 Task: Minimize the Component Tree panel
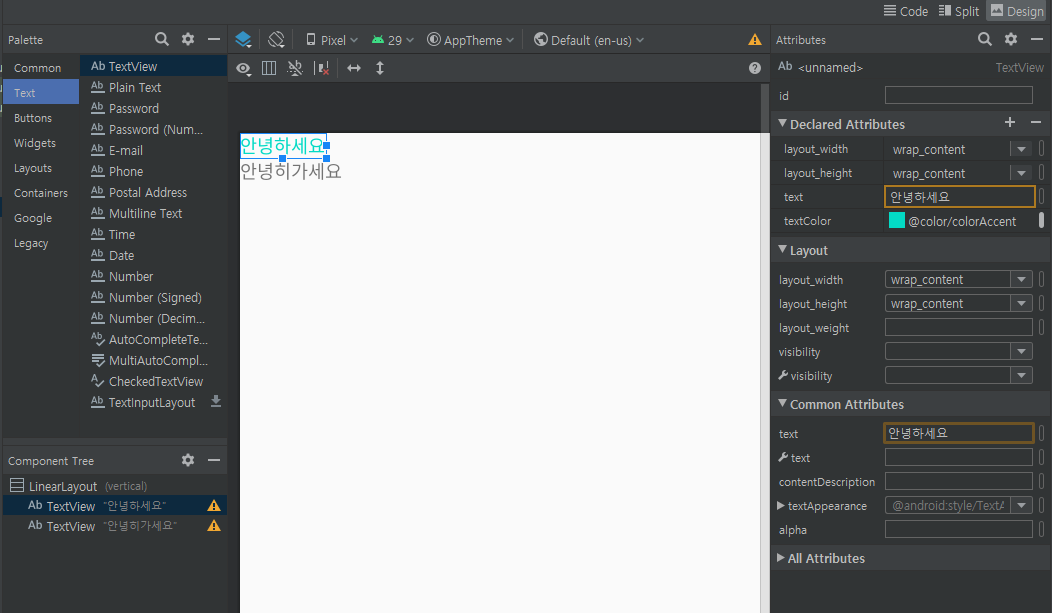pyautogui.click(x=214, y=460)
